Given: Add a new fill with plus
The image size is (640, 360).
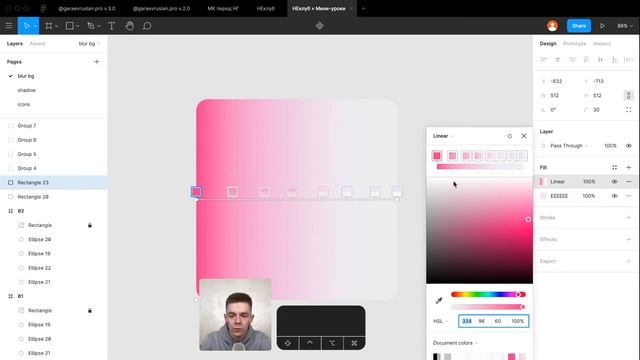Looking at the screenshot, I should click(629, 167).
